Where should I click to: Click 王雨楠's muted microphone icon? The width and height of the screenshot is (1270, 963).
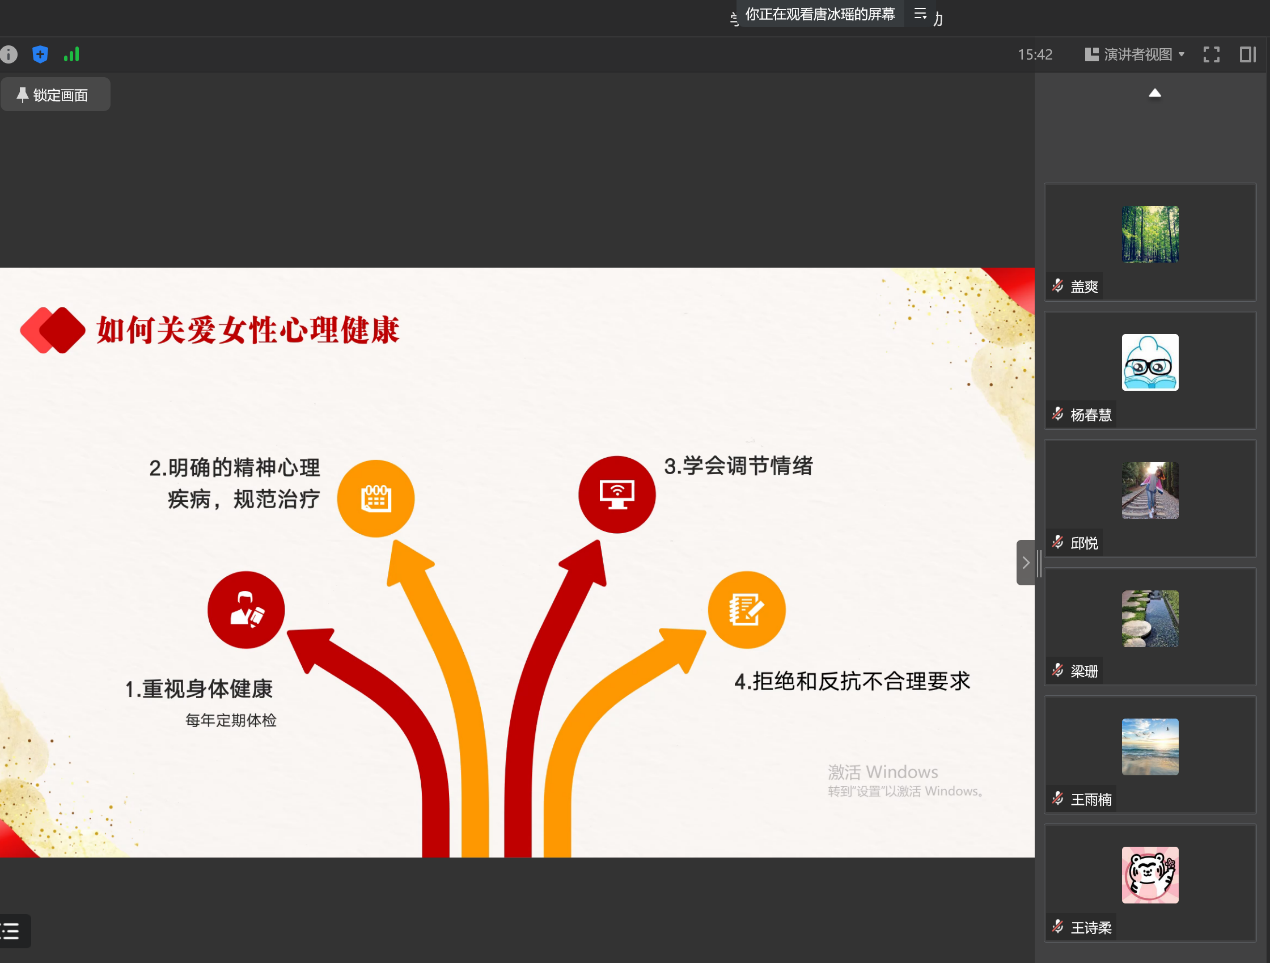pos(1058,798)
